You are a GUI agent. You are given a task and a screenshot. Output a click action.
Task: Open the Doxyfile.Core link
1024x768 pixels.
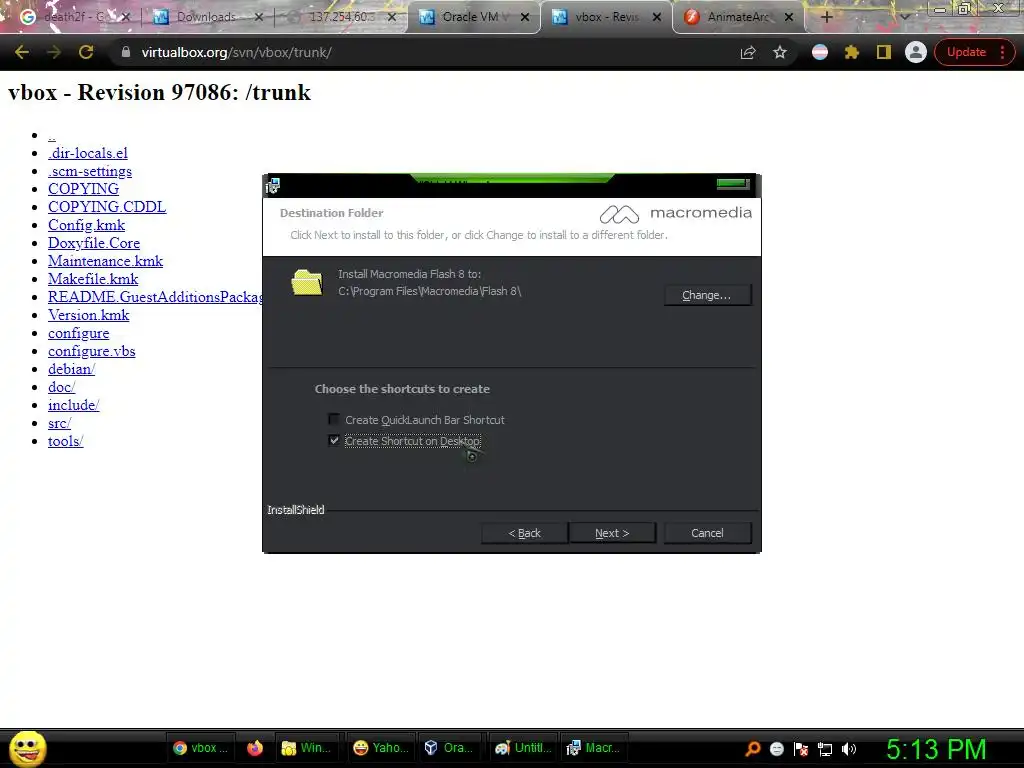point(94,243)
